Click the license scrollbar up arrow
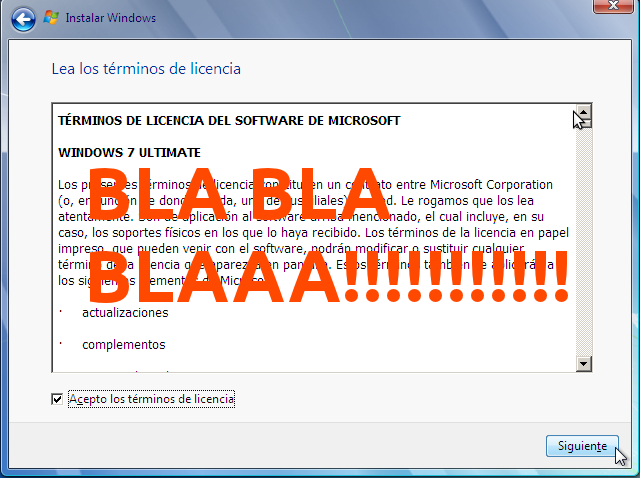 [x=584, y=112]
